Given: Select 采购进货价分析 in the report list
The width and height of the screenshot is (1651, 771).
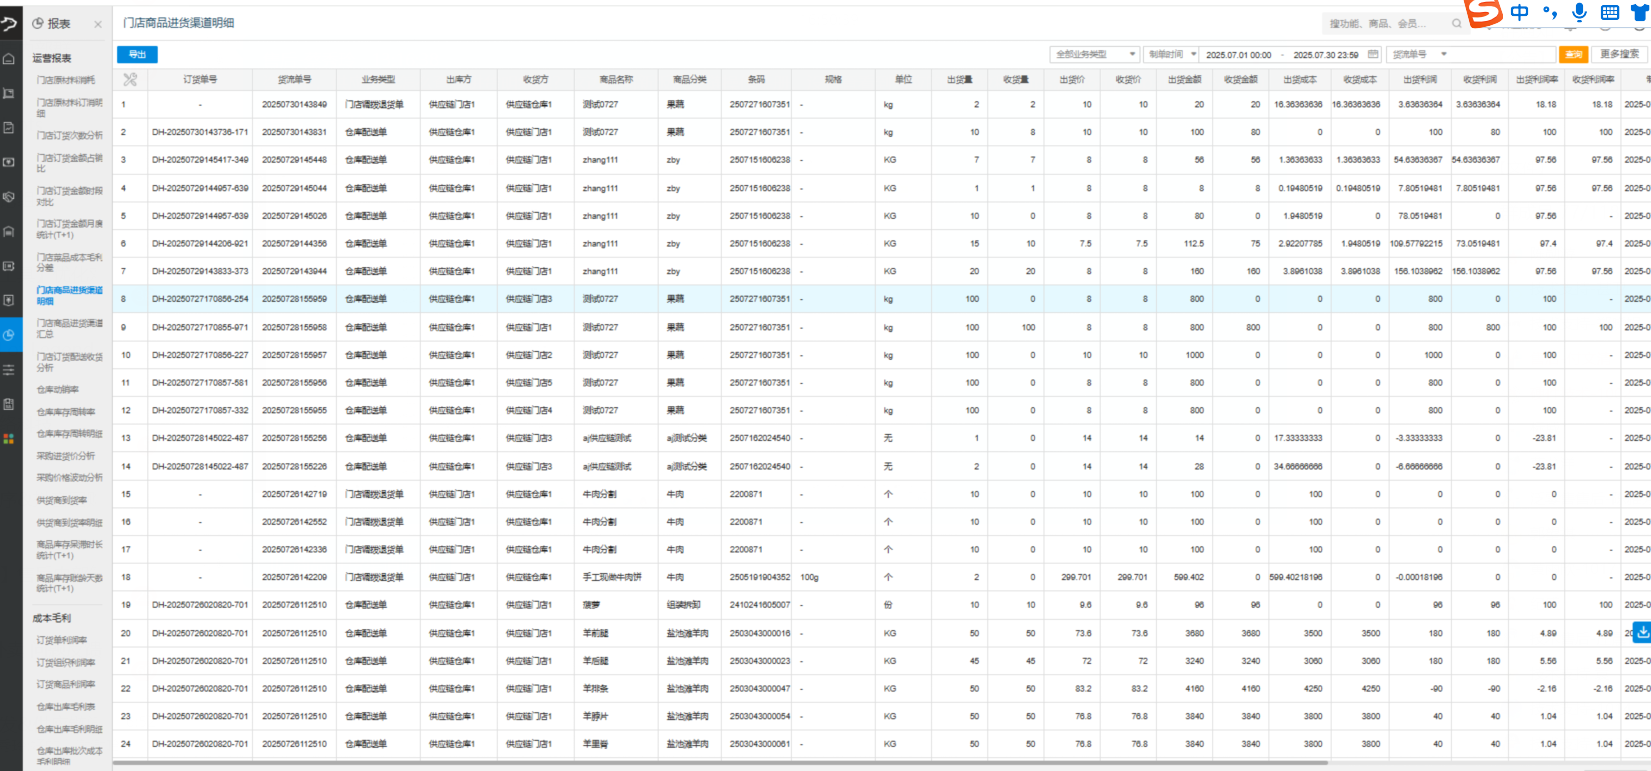Looking at the screenshot, I should [x=66, y=456].
